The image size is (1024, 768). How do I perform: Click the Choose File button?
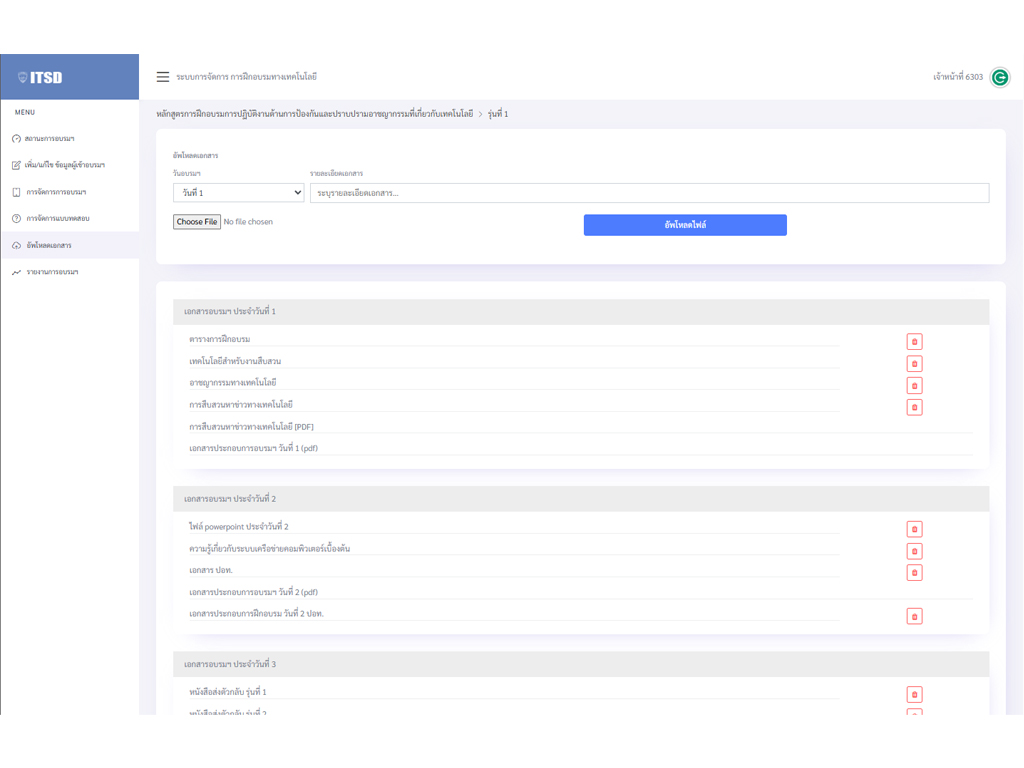click(197, 222)
